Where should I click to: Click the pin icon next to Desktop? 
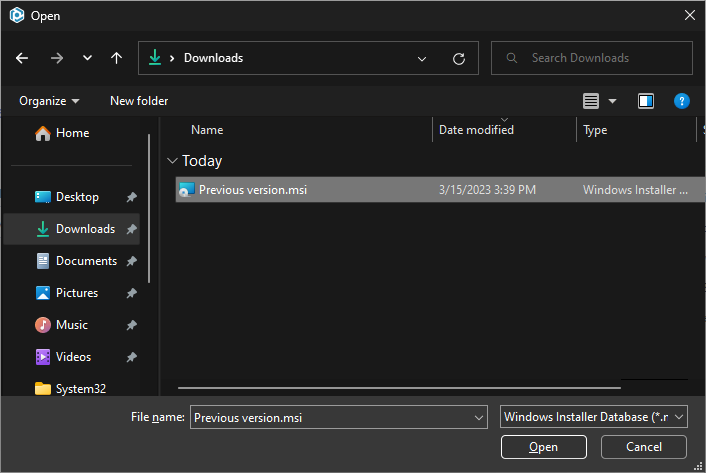click(131, 197)
